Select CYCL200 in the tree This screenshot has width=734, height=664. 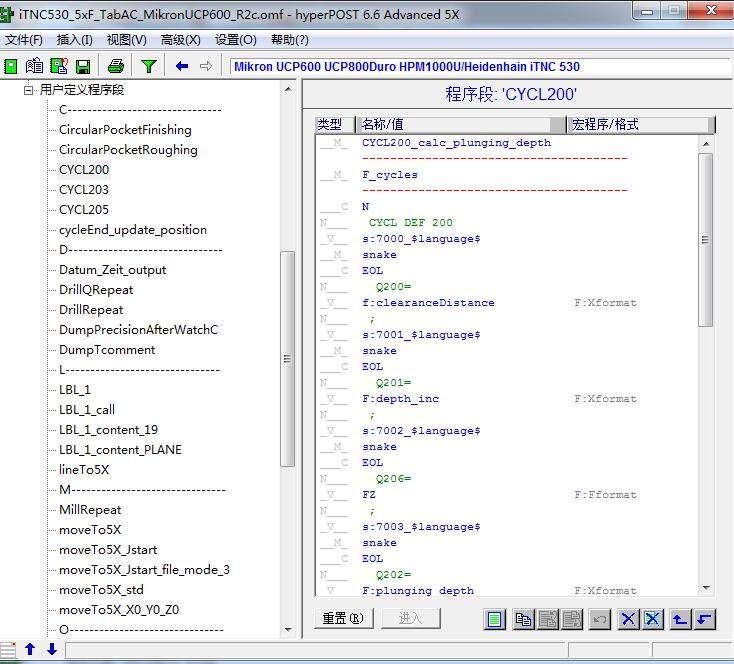(84, 170)
